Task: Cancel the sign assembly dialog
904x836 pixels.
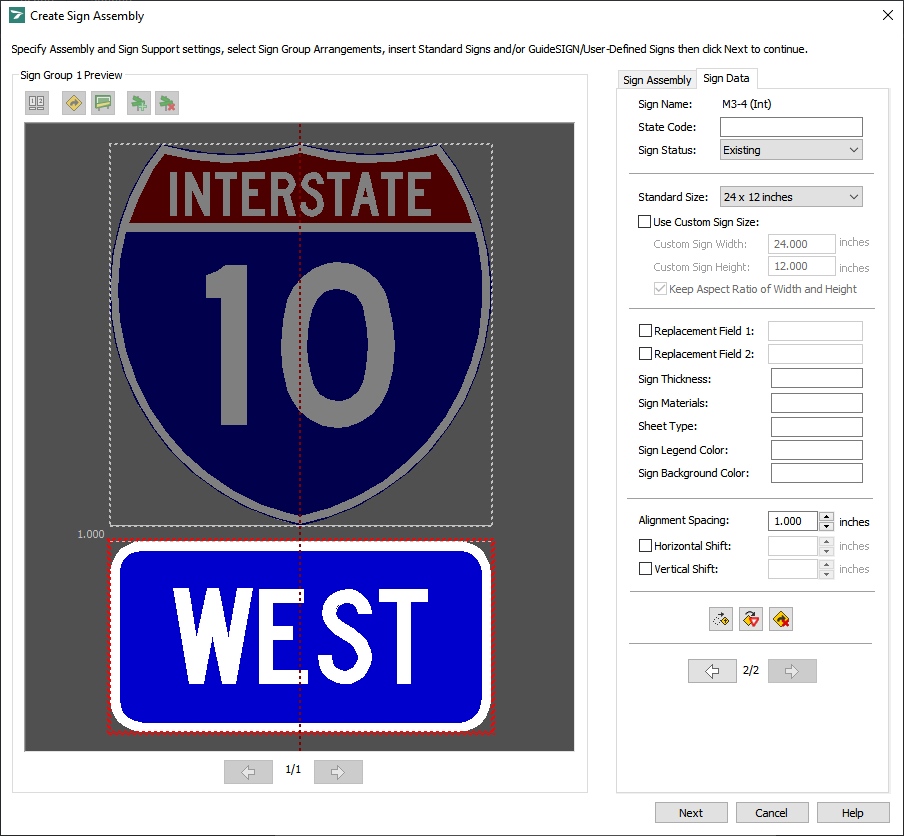Action: (772, 813)
